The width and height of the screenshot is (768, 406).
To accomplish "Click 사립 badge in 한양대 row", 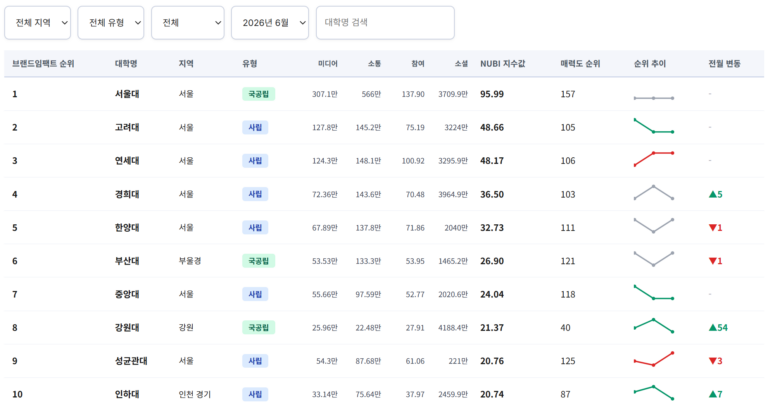I will tap(255, 228).
